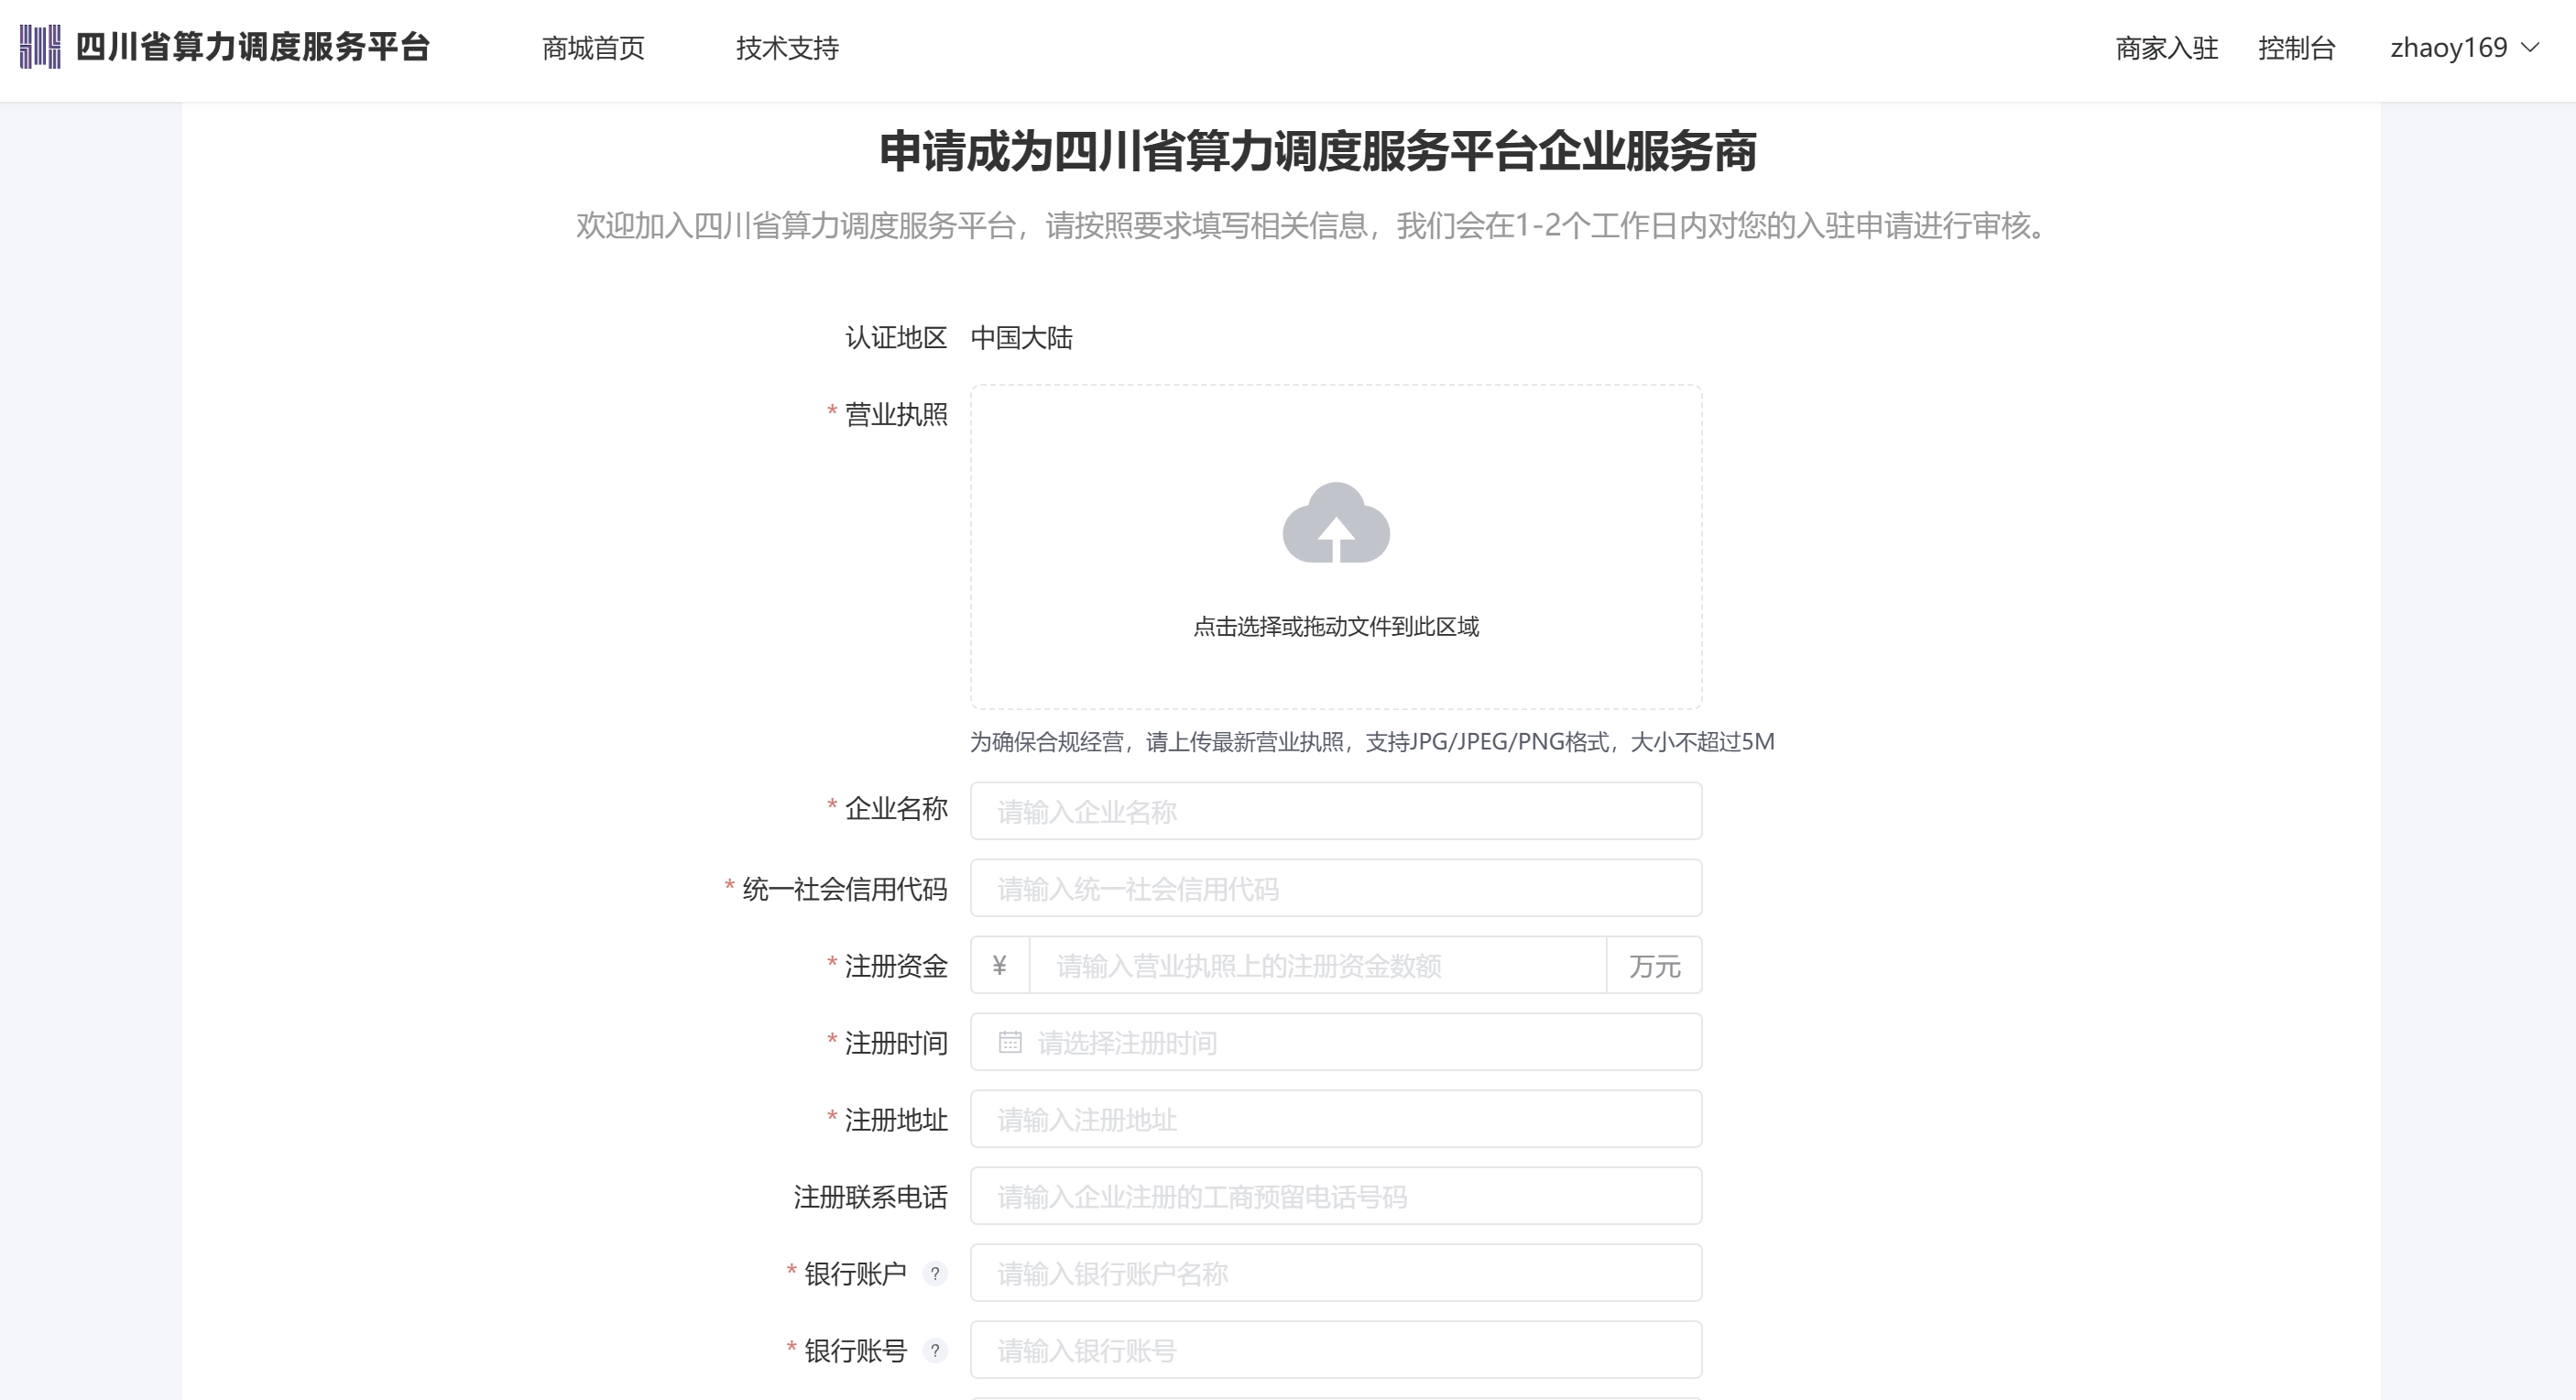Image resolution: width=2576 pixels, height=1400 pixels.
Task: Focus the 银行账户 name input
Action: coord(1336,1273)
